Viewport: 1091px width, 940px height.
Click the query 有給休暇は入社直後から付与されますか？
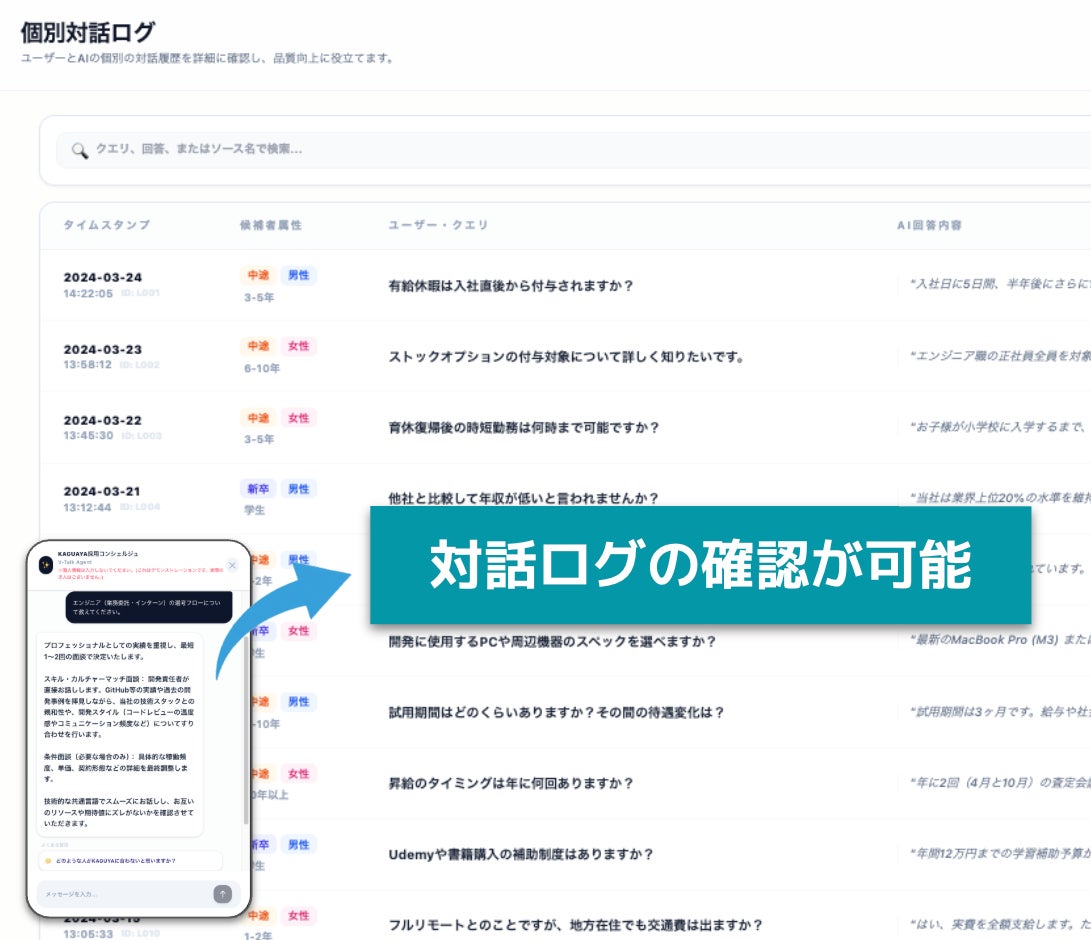[511, 286]
